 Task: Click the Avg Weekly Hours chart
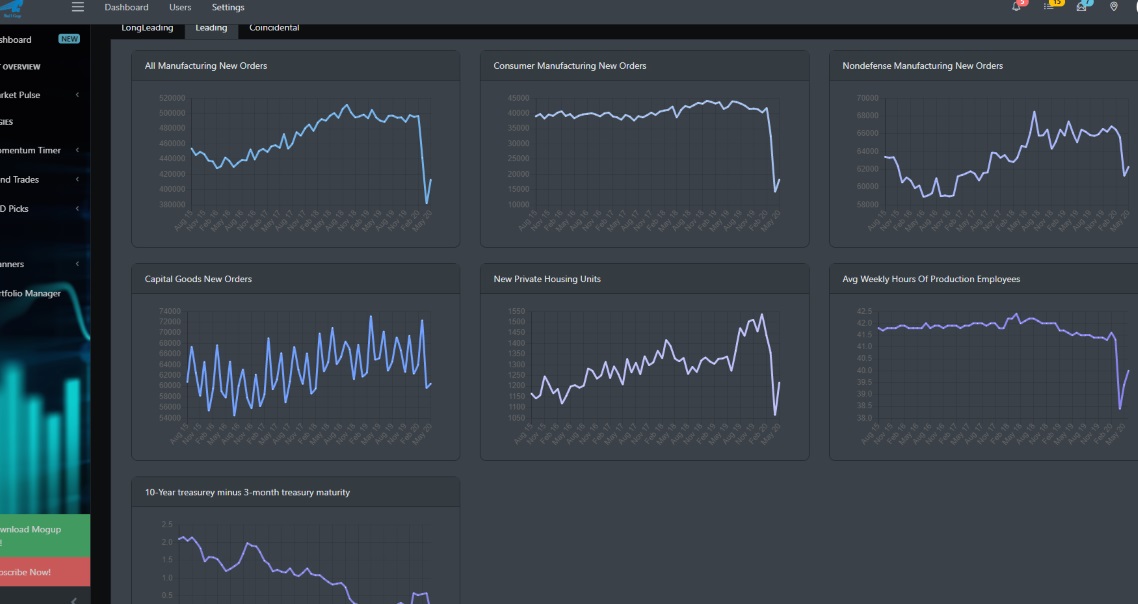coord(987,376)
